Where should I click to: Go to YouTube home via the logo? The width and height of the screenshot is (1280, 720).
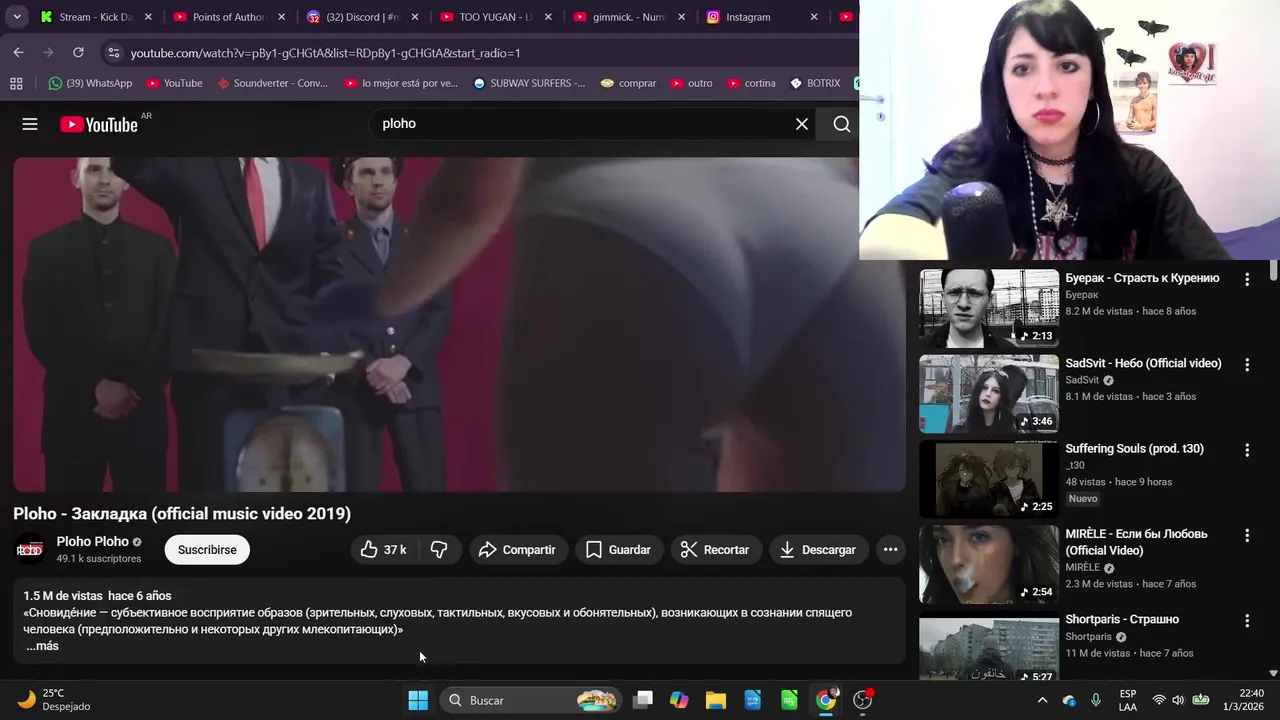click(98, 124)
